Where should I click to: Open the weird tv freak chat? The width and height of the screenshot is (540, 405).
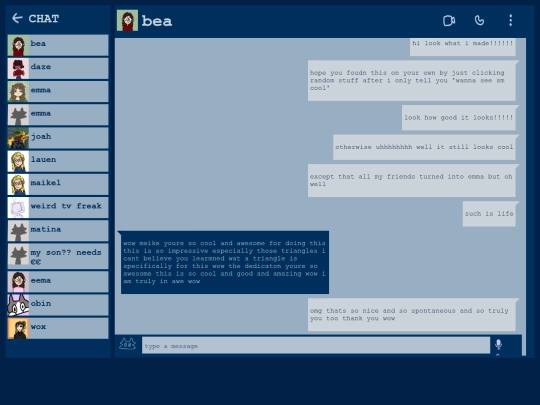pos(58,208)
